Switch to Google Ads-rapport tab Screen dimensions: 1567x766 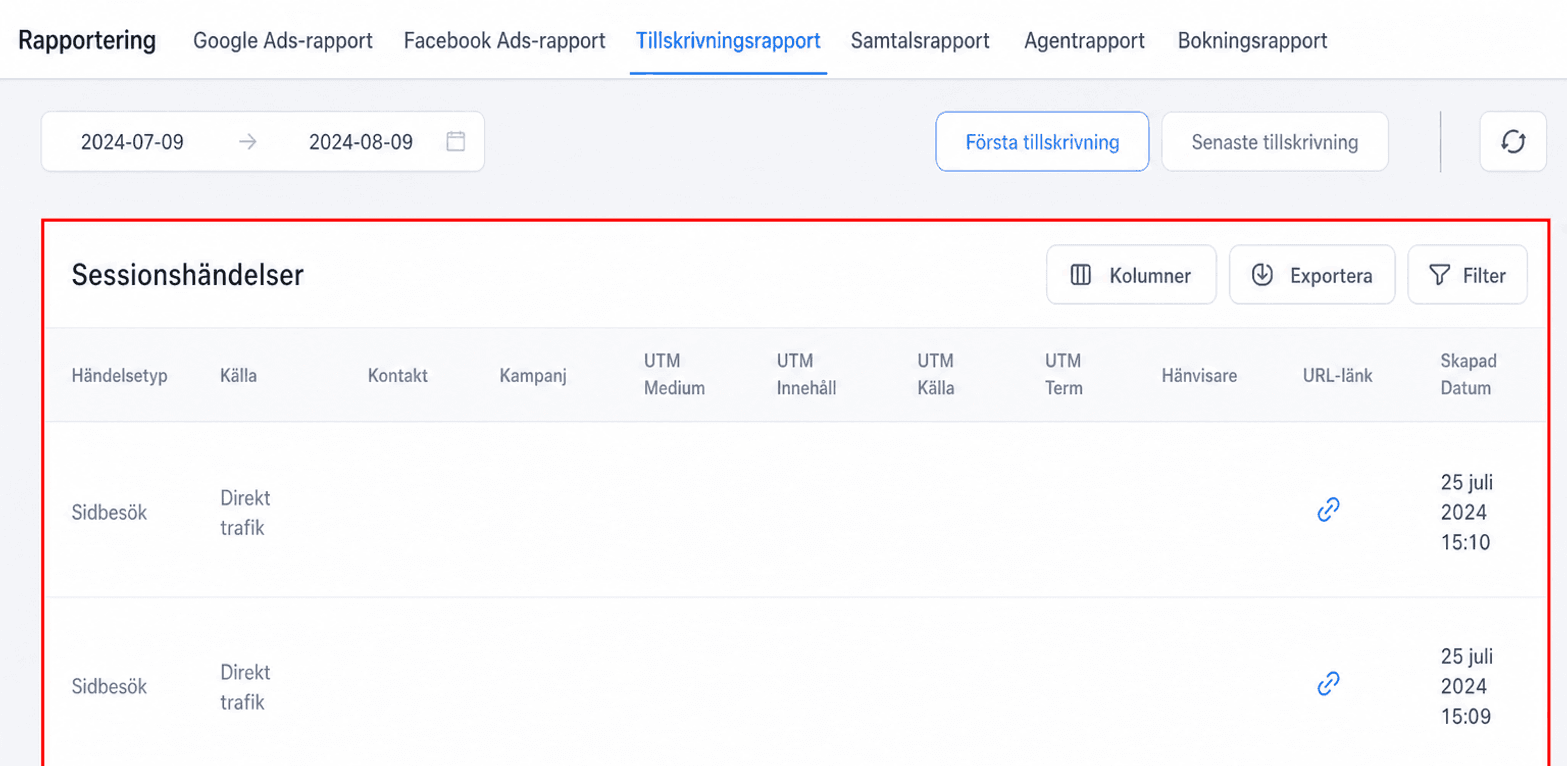click(283, 41)
